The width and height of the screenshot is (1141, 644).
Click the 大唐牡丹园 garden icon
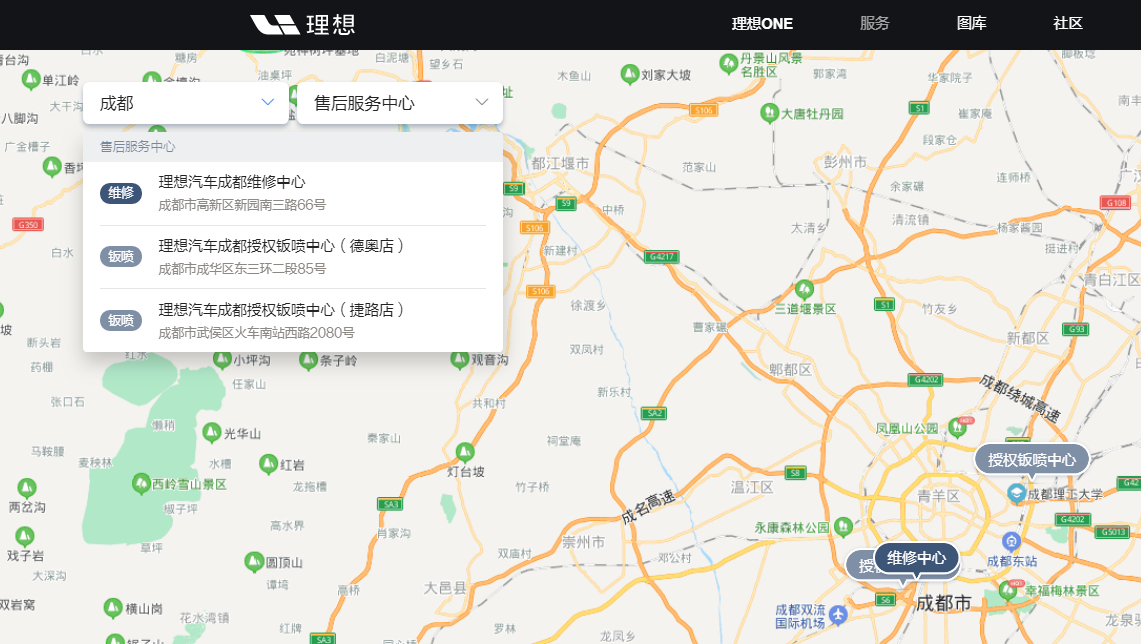[x=769, y=113]
